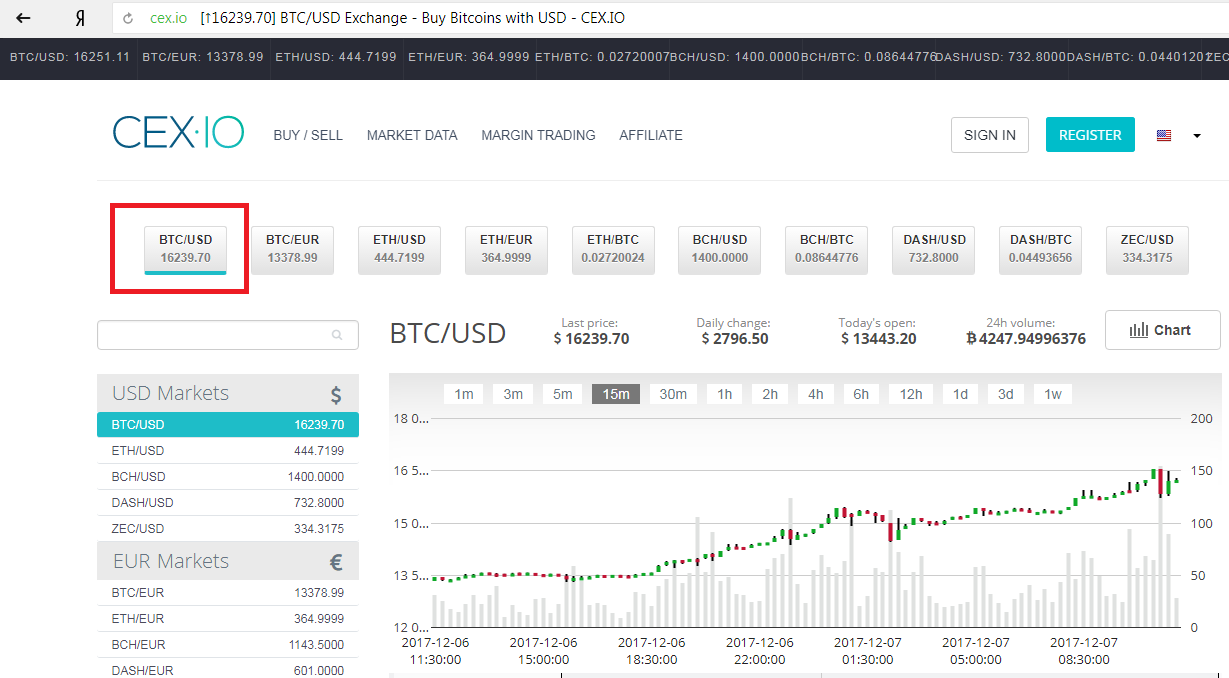Pick the 12h chart interval
Viewport: 1229px width, 678px height.
pos(911,394)
